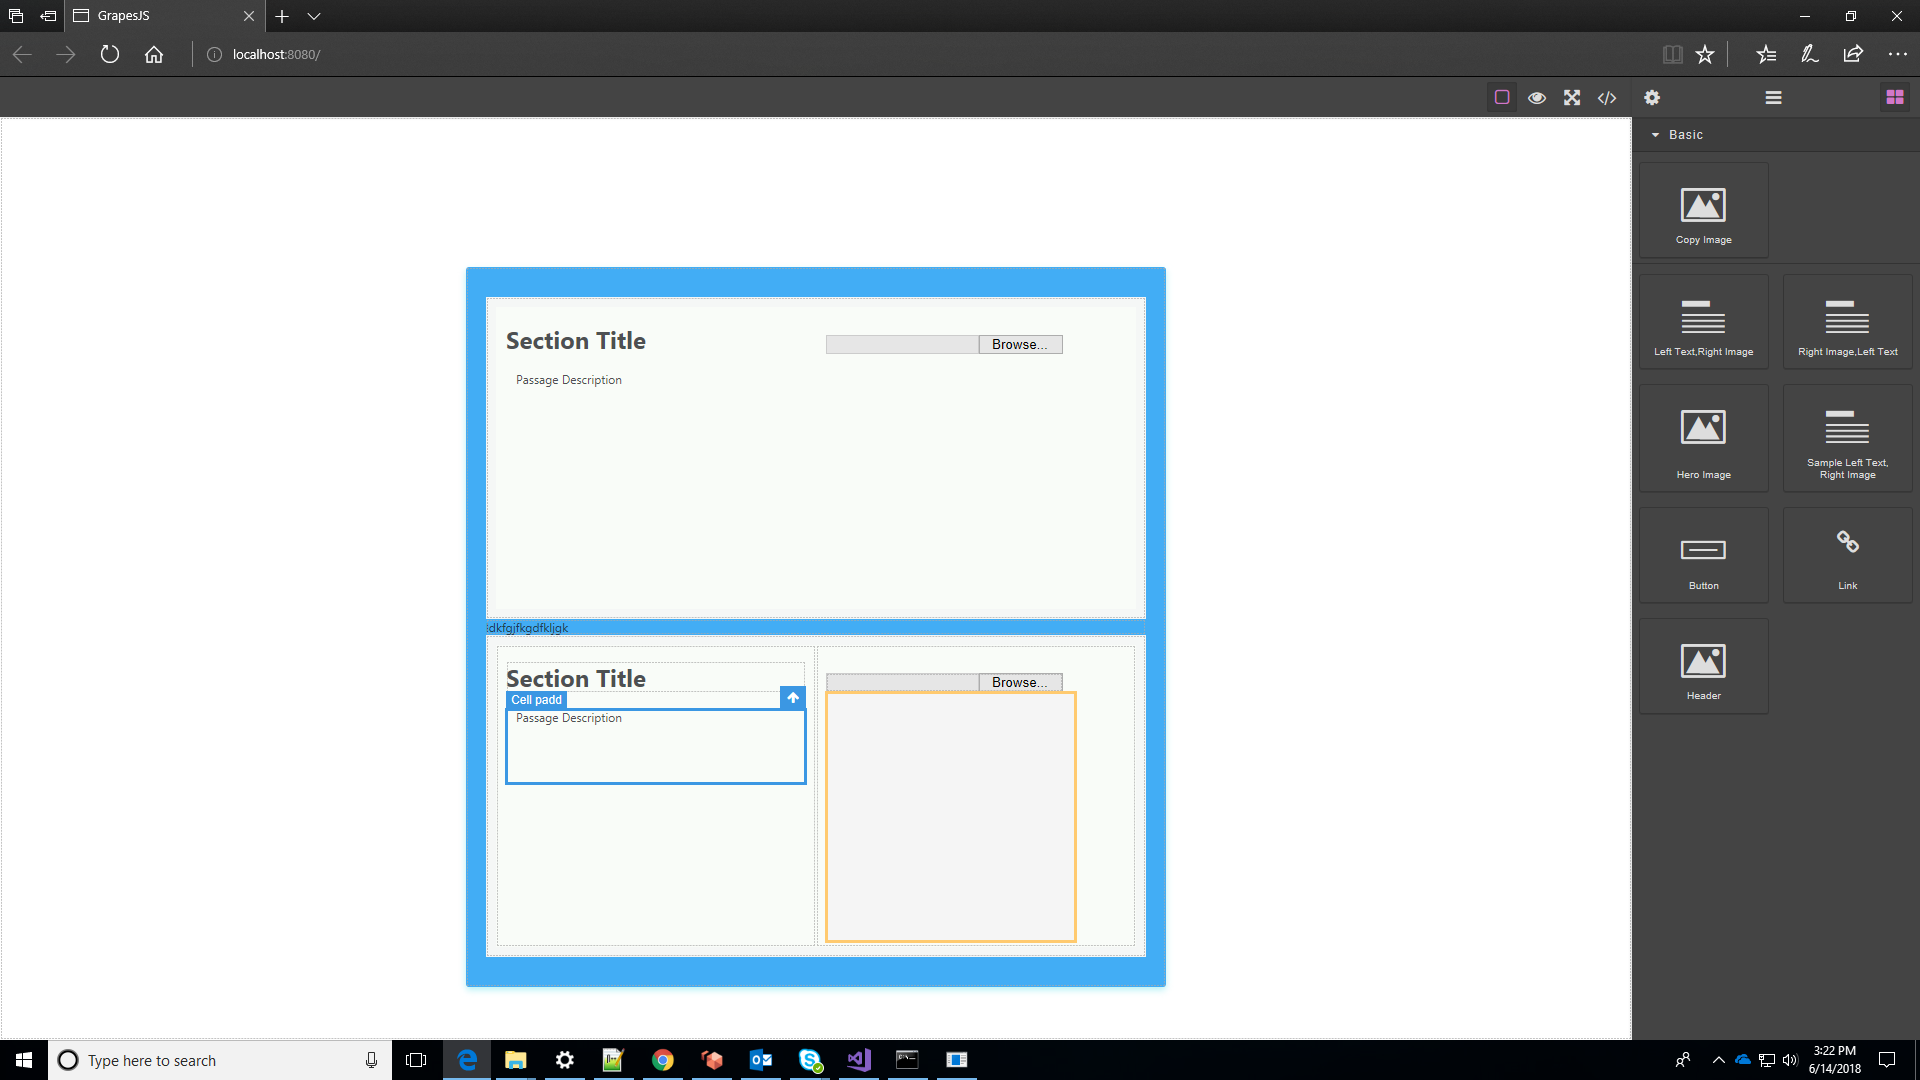Open the code viewer icon
Image resolution: width=1920 pixels, height=1080 pixels.
click(1607, 97)
